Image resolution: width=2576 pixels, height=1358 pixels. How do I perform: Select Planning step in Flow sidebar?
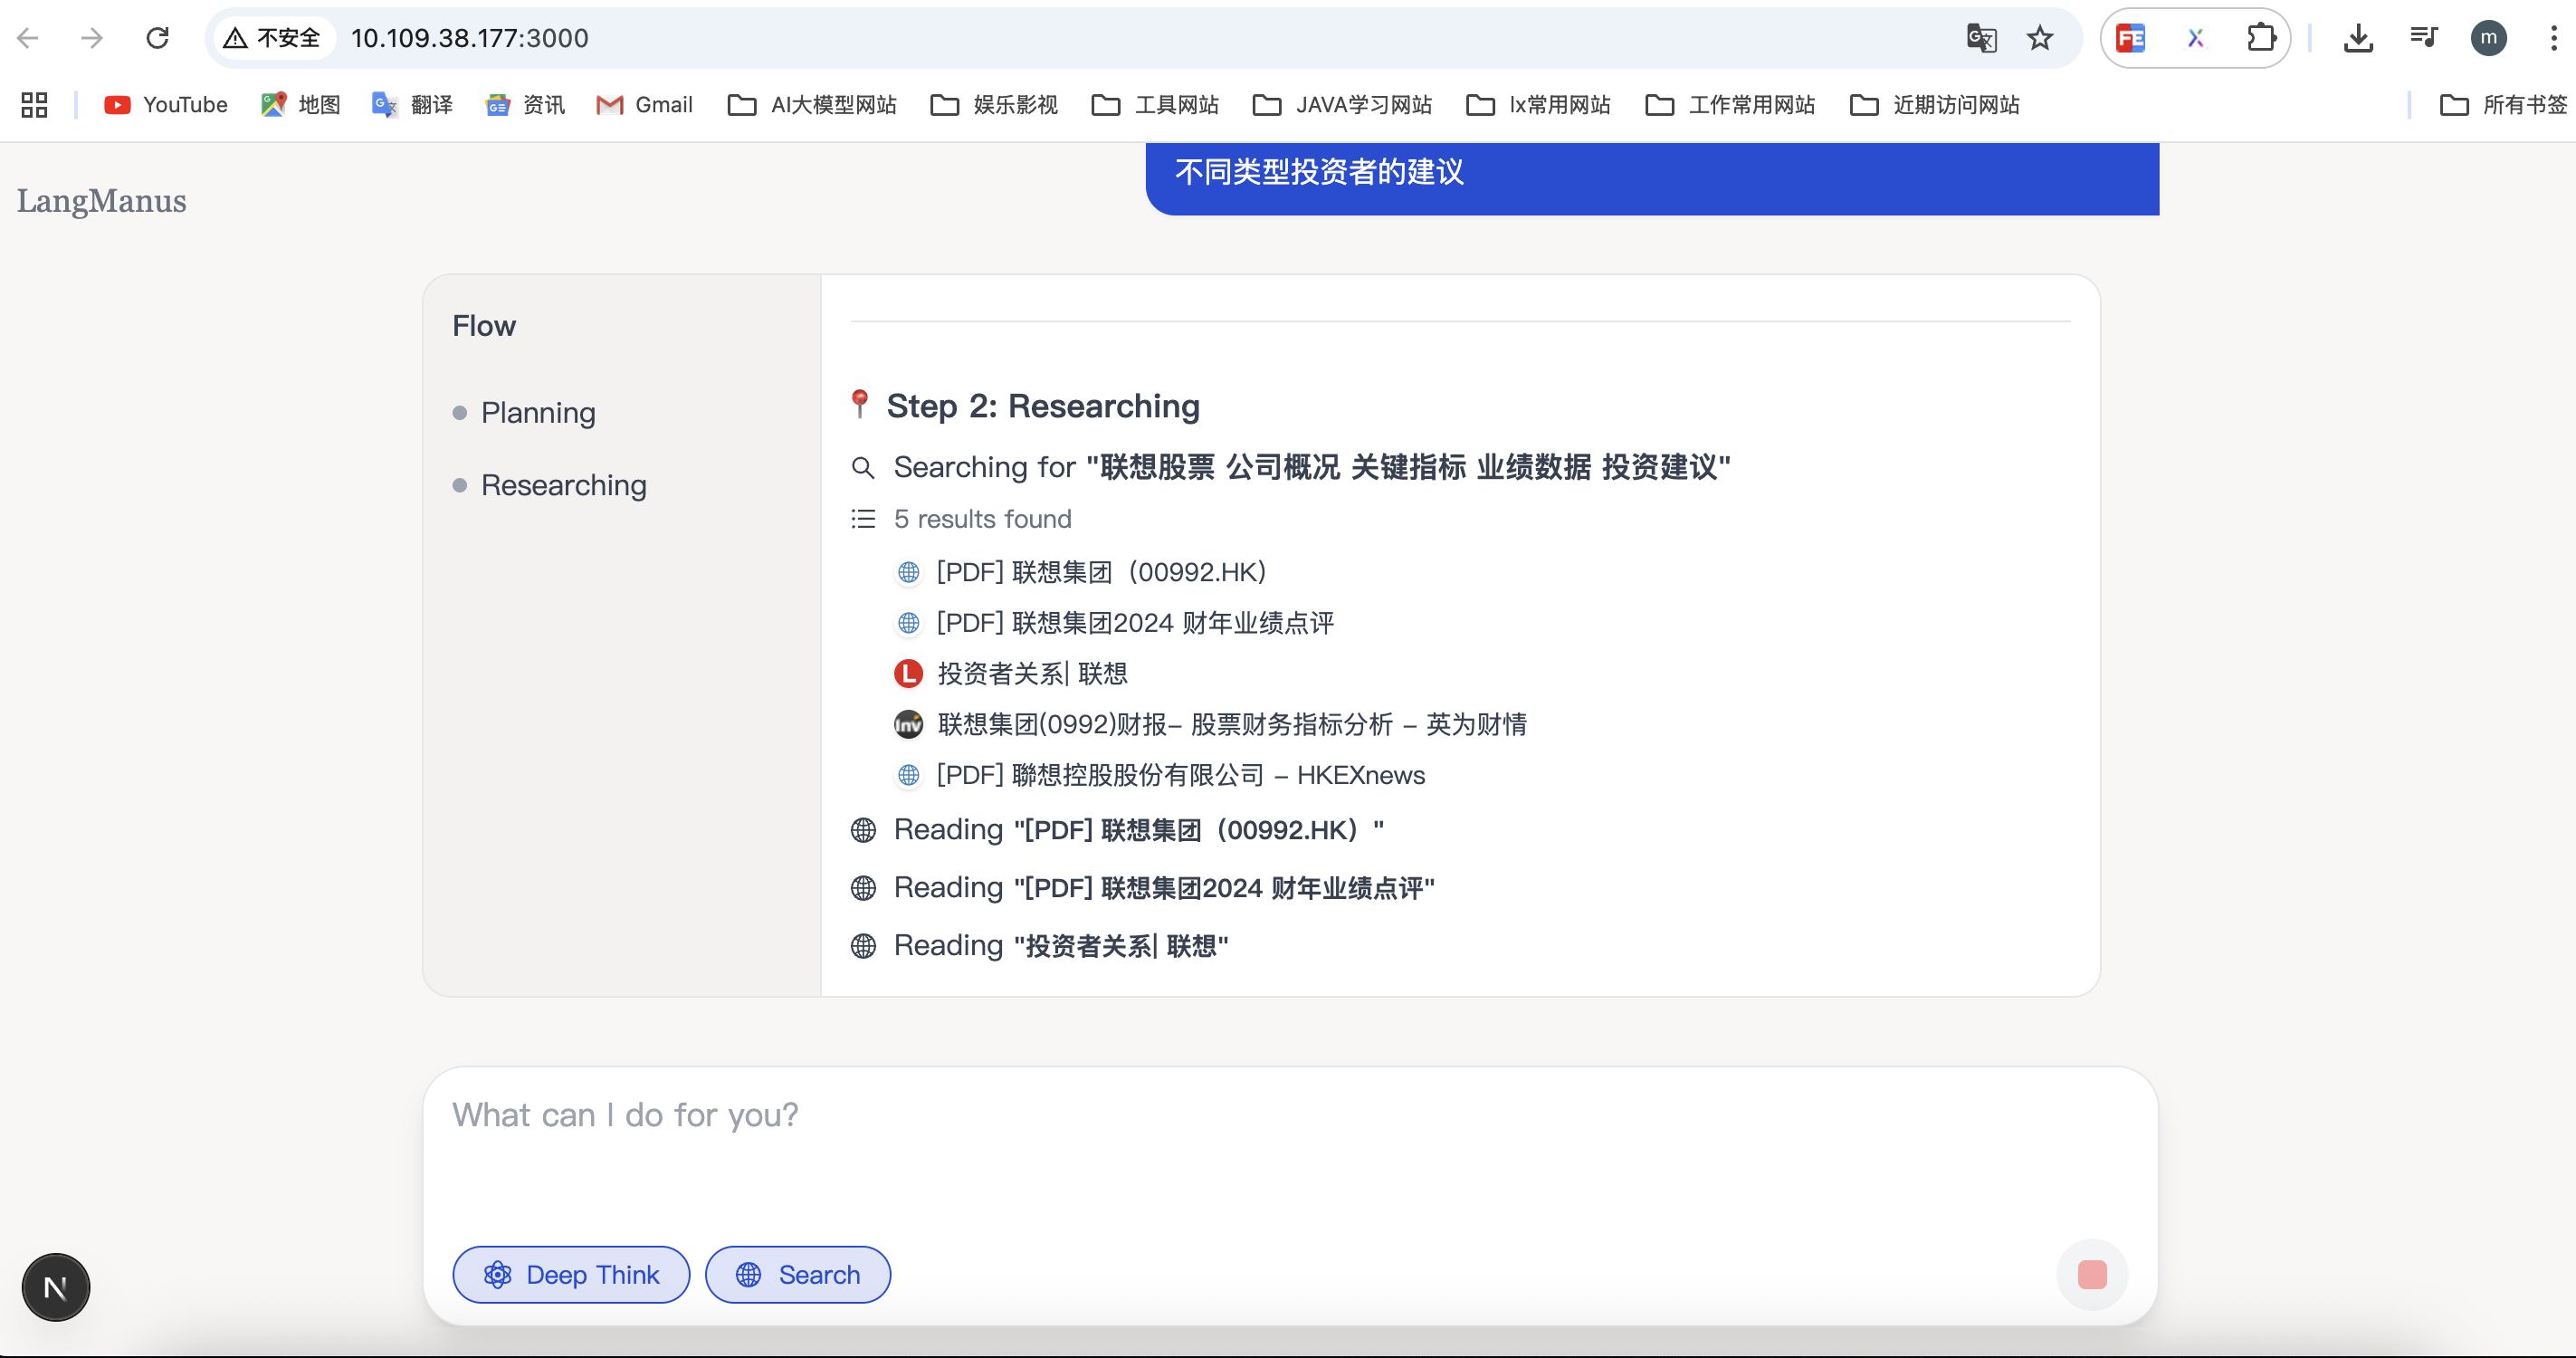[538, 413]
